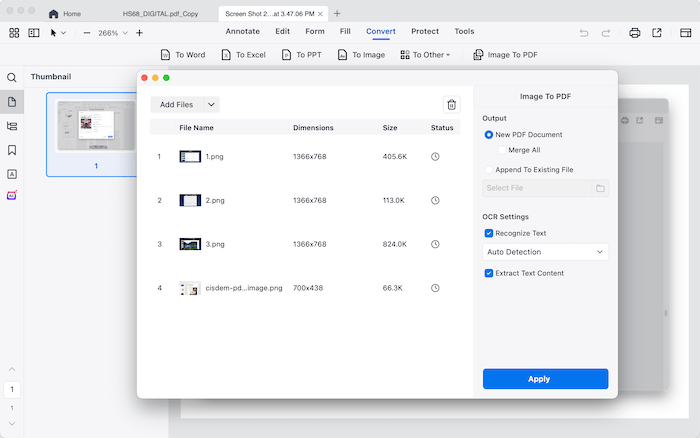Open the Protect menu tab
The height and width of the screenshot is (438, 700).
pyautogui.click(x=425, y=32)
